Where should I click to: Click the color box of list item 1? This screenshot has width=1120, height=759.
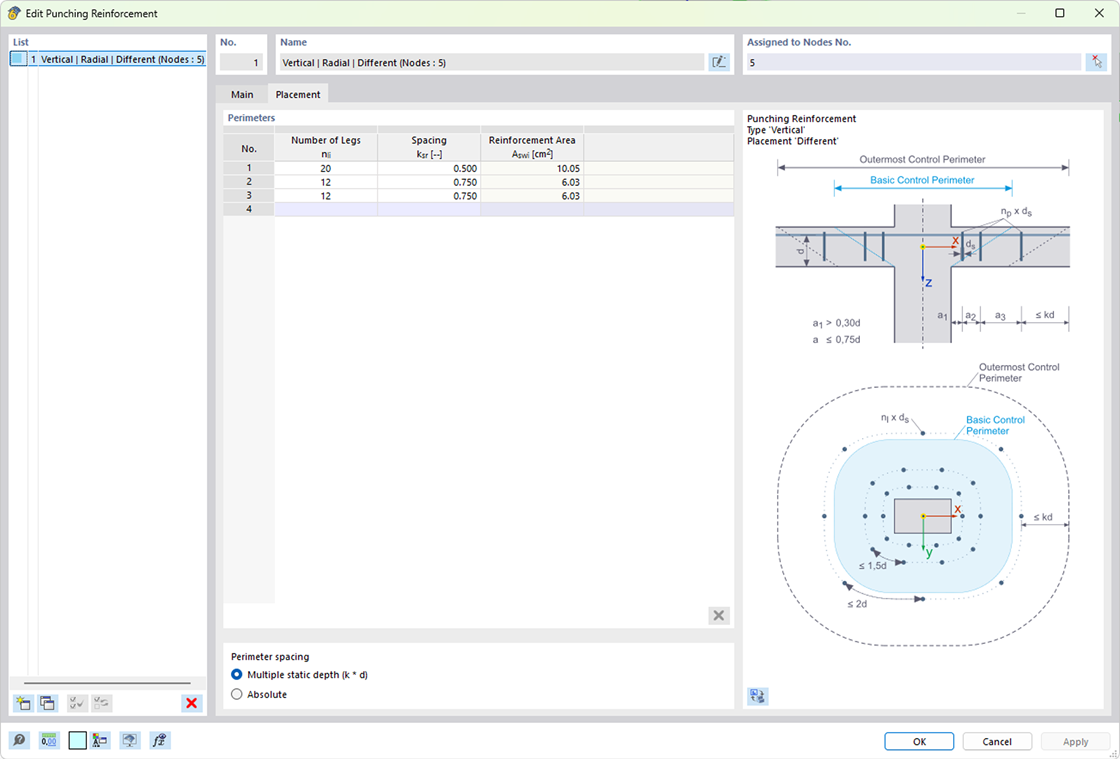[17, 59]
